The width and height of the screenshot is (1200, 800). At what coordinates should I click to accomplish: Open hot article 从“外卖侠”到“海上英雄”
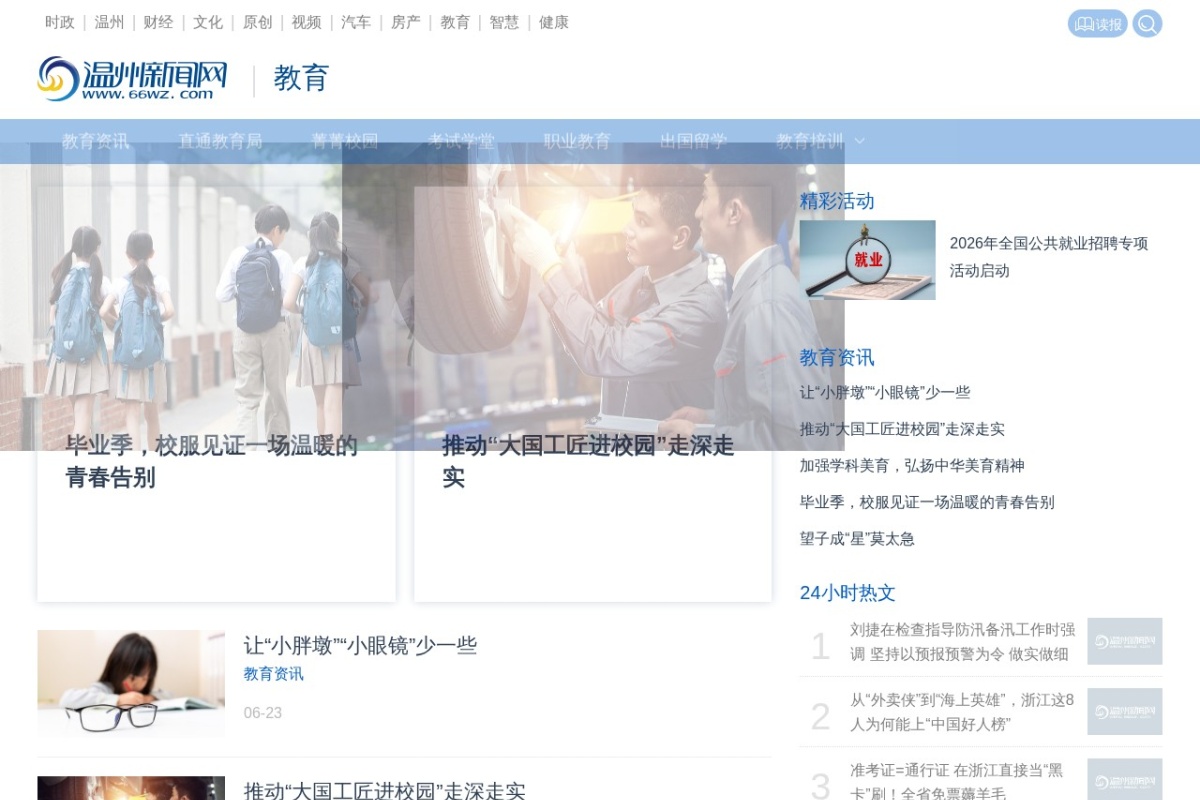962,712
